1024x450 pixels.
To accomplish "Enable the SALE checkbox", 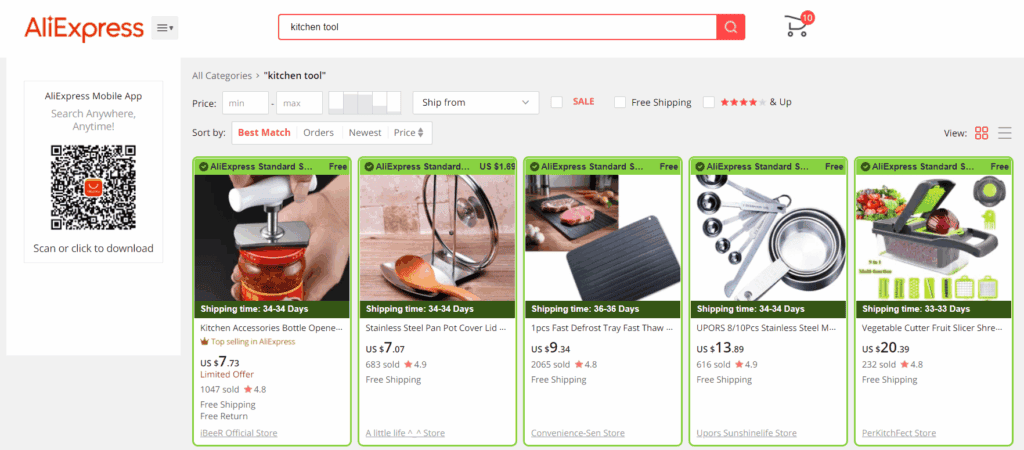I will (x=556, y=102).
